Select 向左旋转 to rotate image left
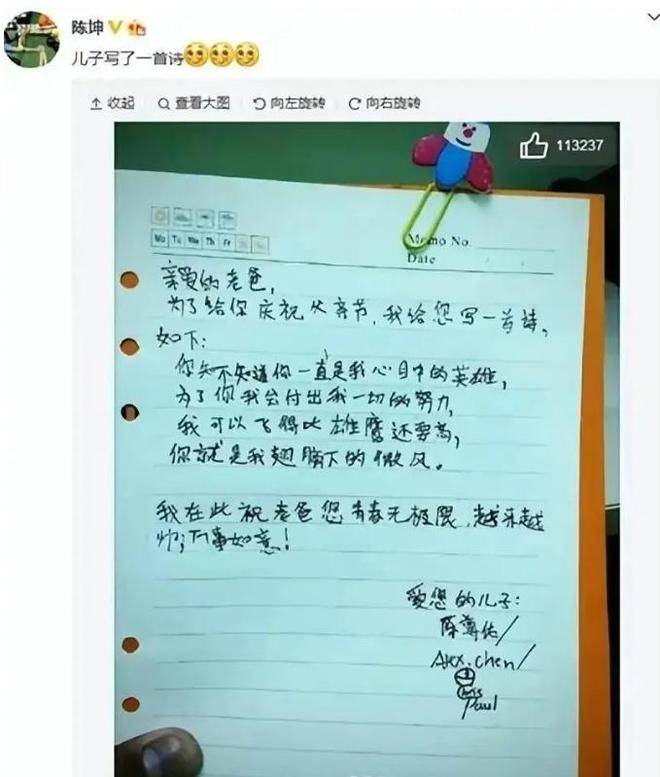This screenshot has width=660, height=777. tap(298, 103)
